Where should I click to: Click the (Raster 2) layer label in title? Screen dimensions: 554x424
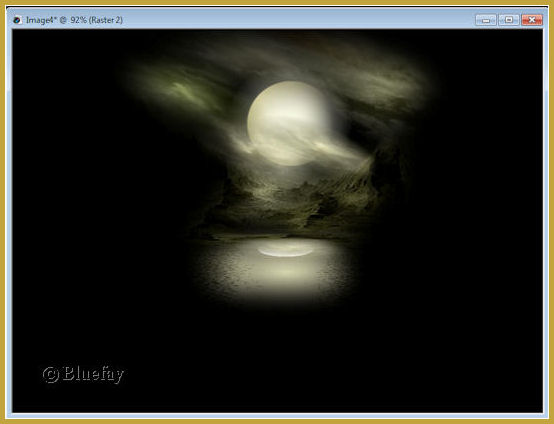(106, 20)
